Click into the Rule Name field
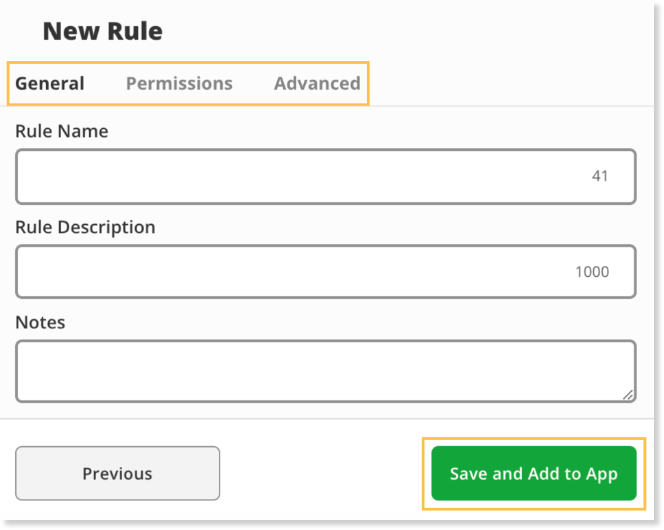Screen dimensions: 664x530 (x=326, y=176)
